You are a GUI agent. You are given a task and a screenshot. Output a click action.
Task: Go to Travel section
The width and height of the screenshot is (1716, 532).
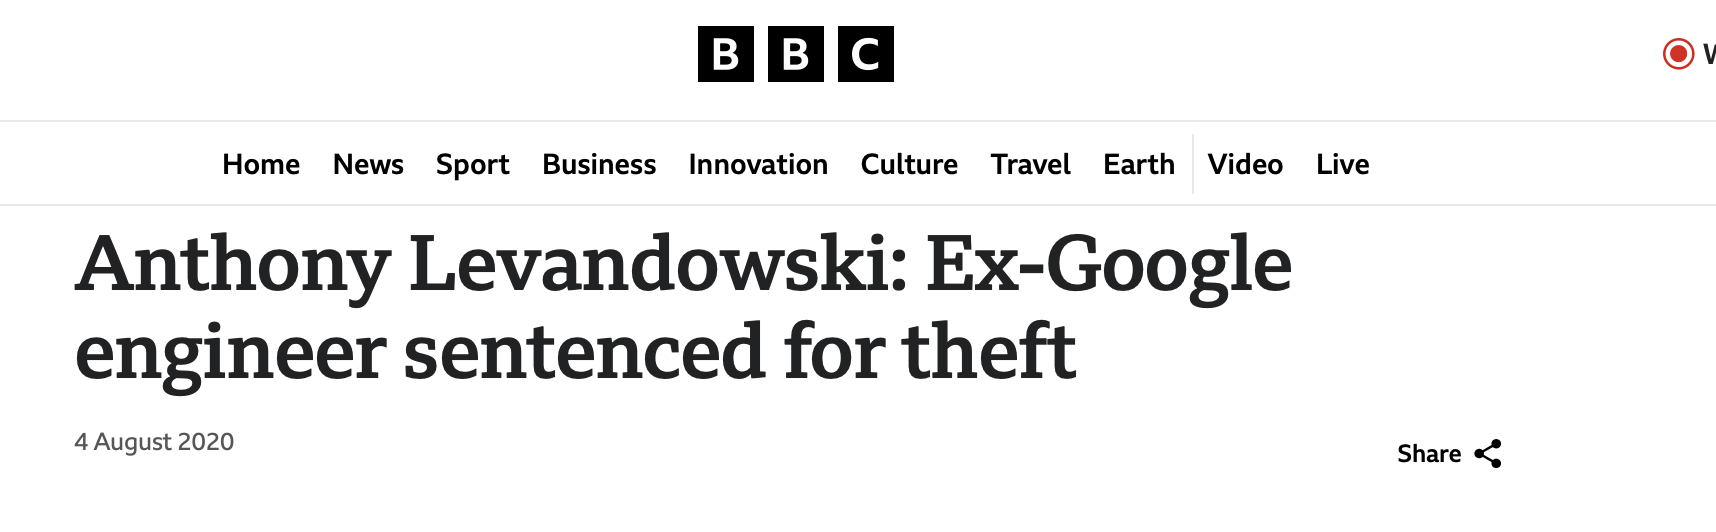[1030, 164]
